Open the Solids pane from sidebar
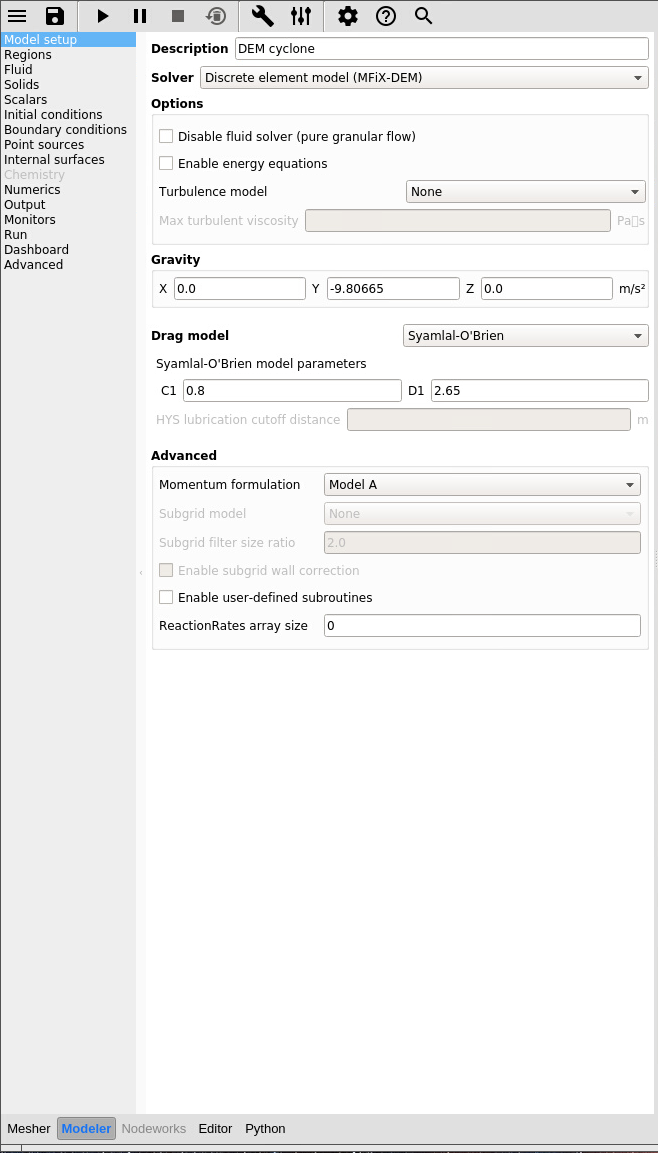 [x=22, y=84]
